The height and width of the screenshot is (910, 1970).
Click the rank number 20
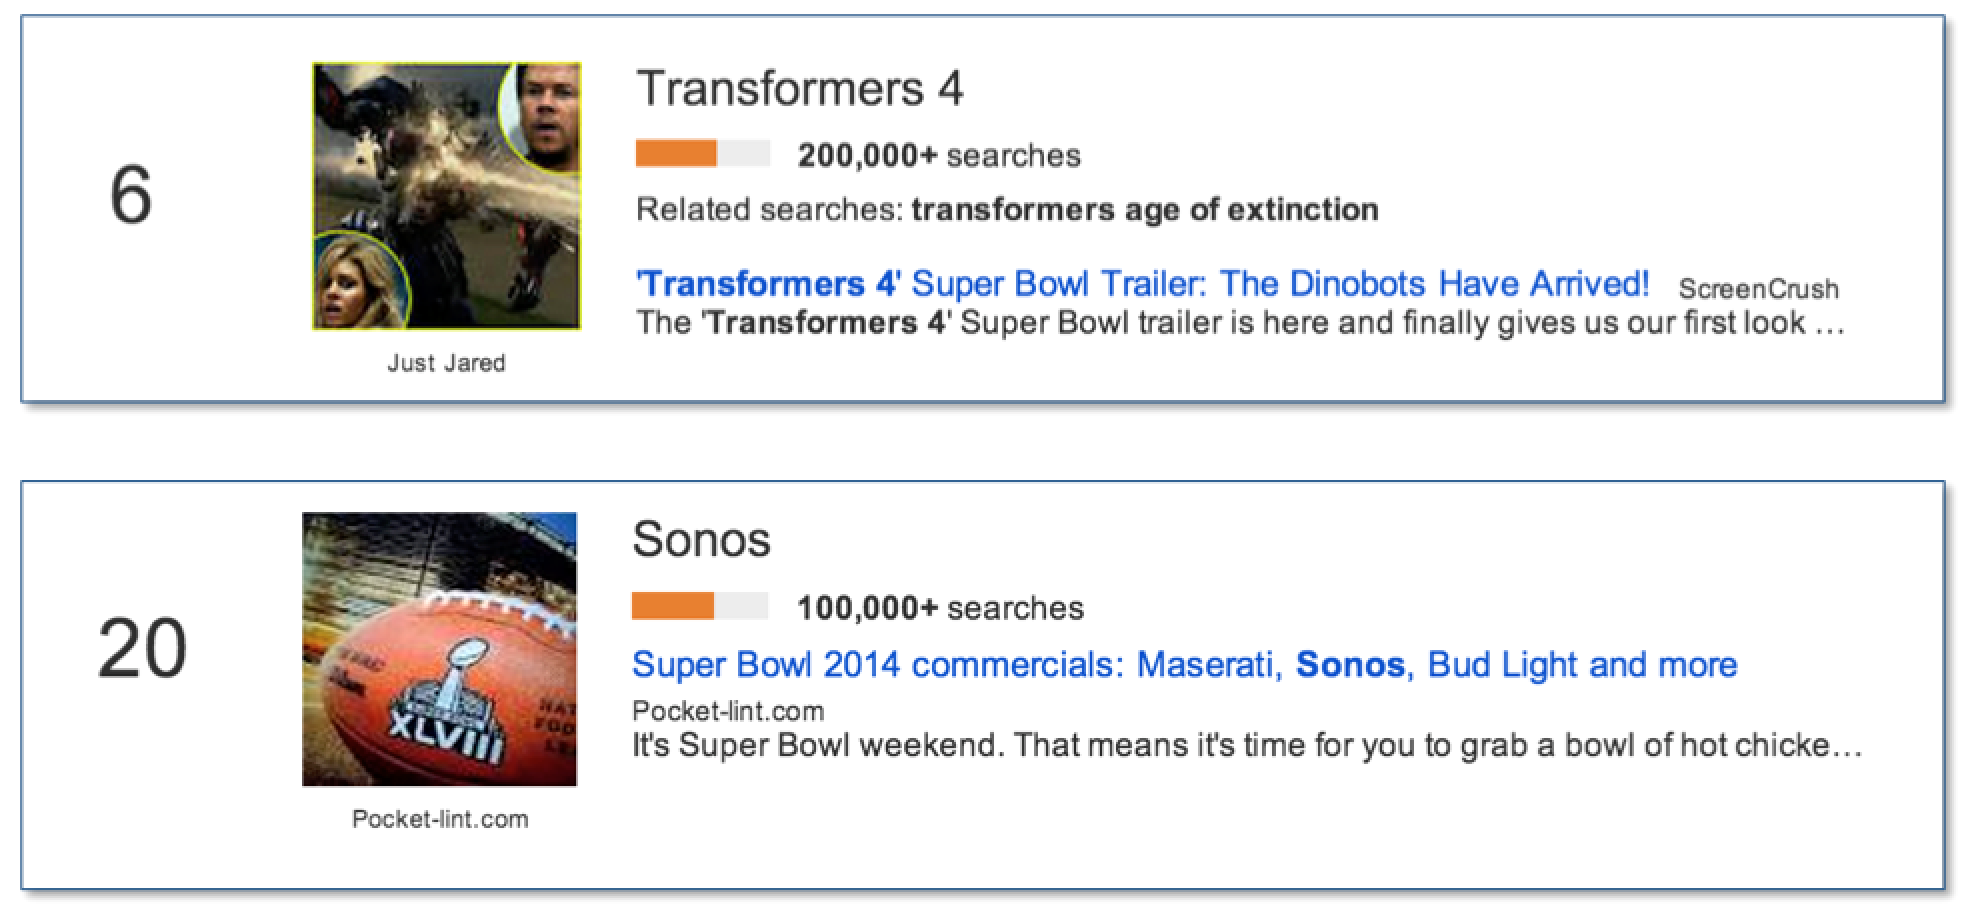click(x=141, y=648)
